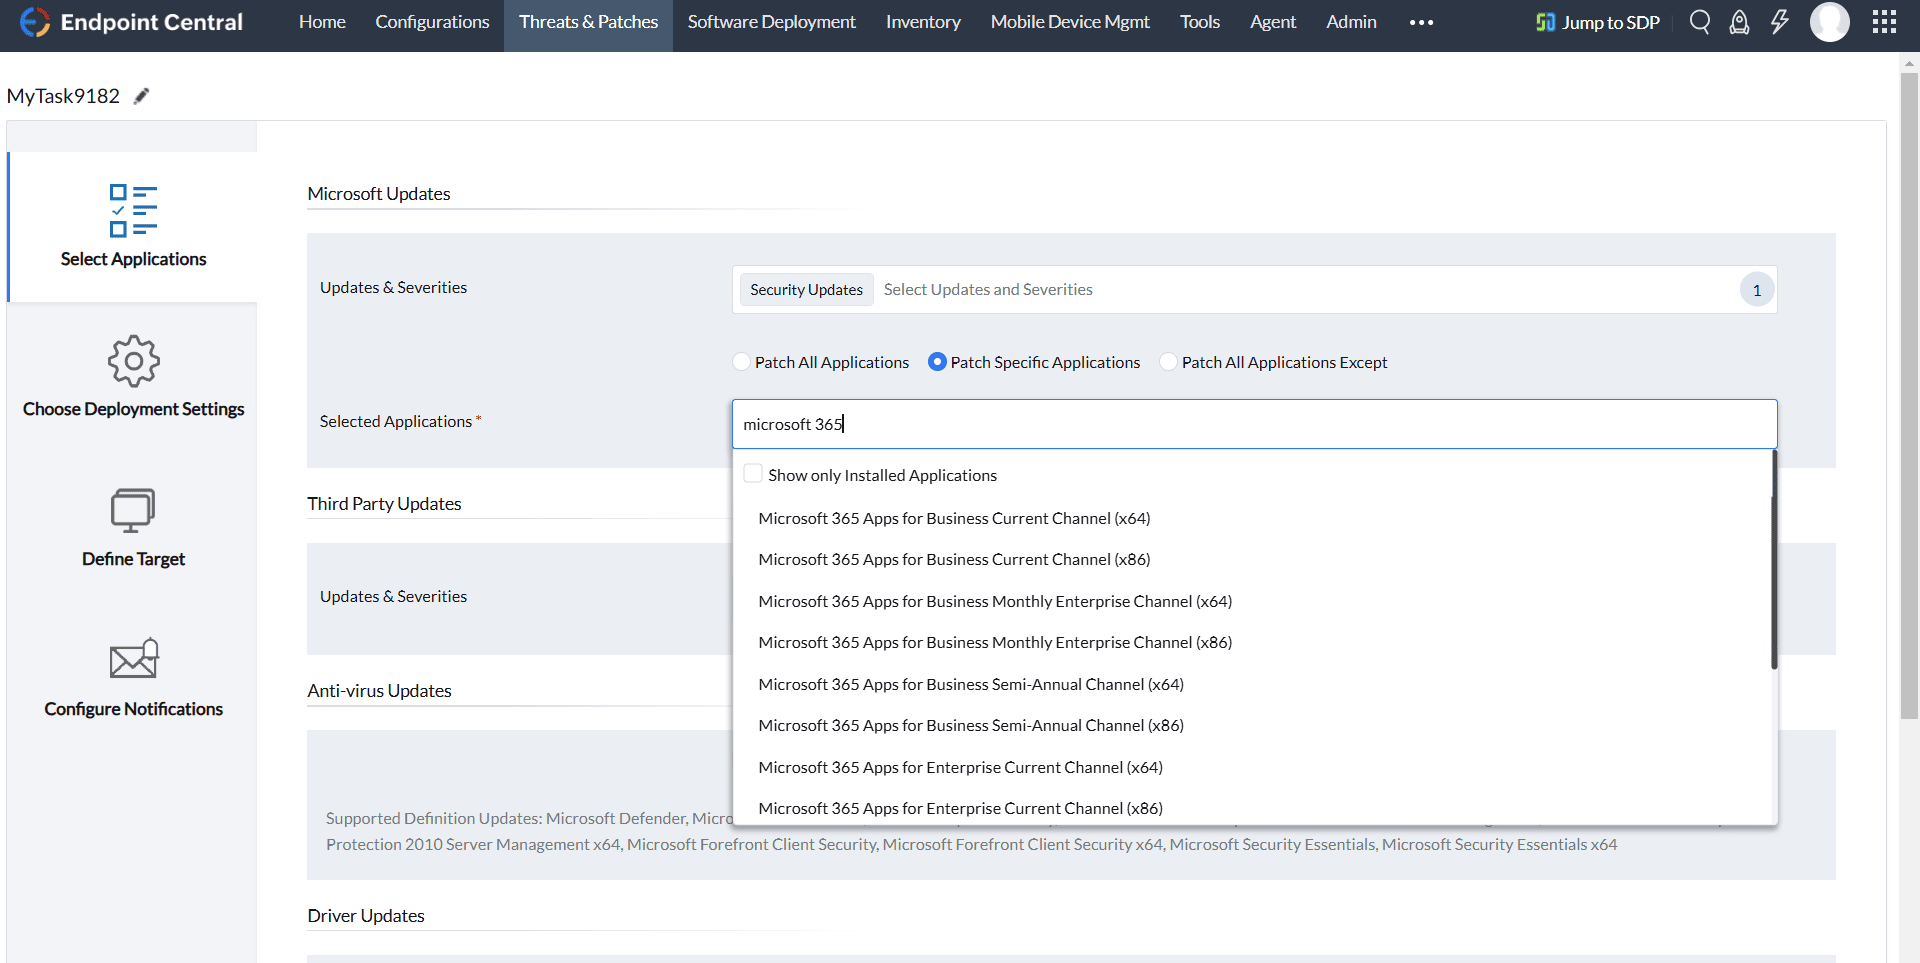Click the Jump to SDP icon
This screenshot has height=963, width=1920.
1546,22
